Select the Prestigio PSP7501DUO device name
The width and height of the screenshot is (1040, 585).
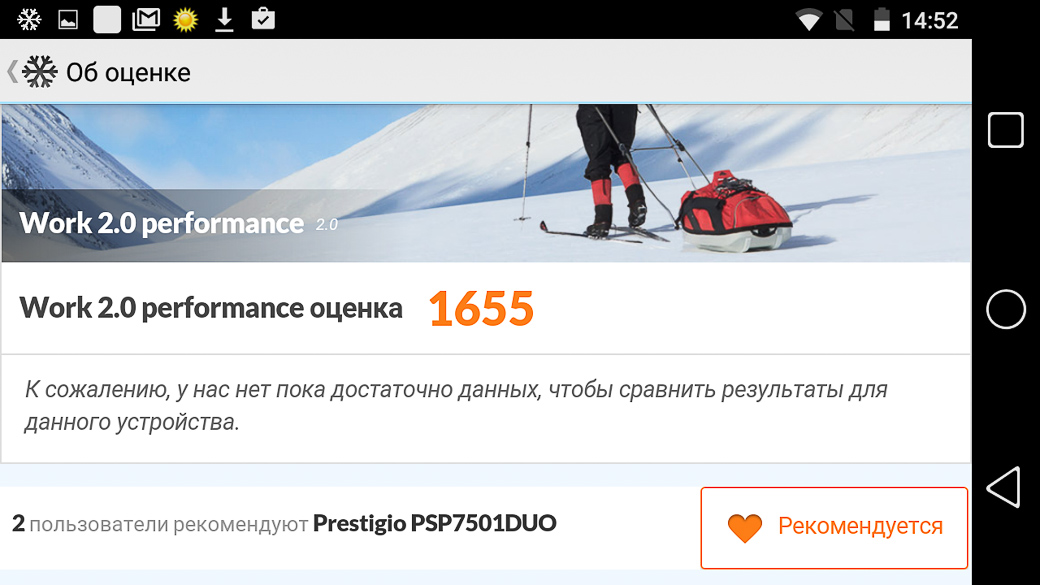coord(434,523)
